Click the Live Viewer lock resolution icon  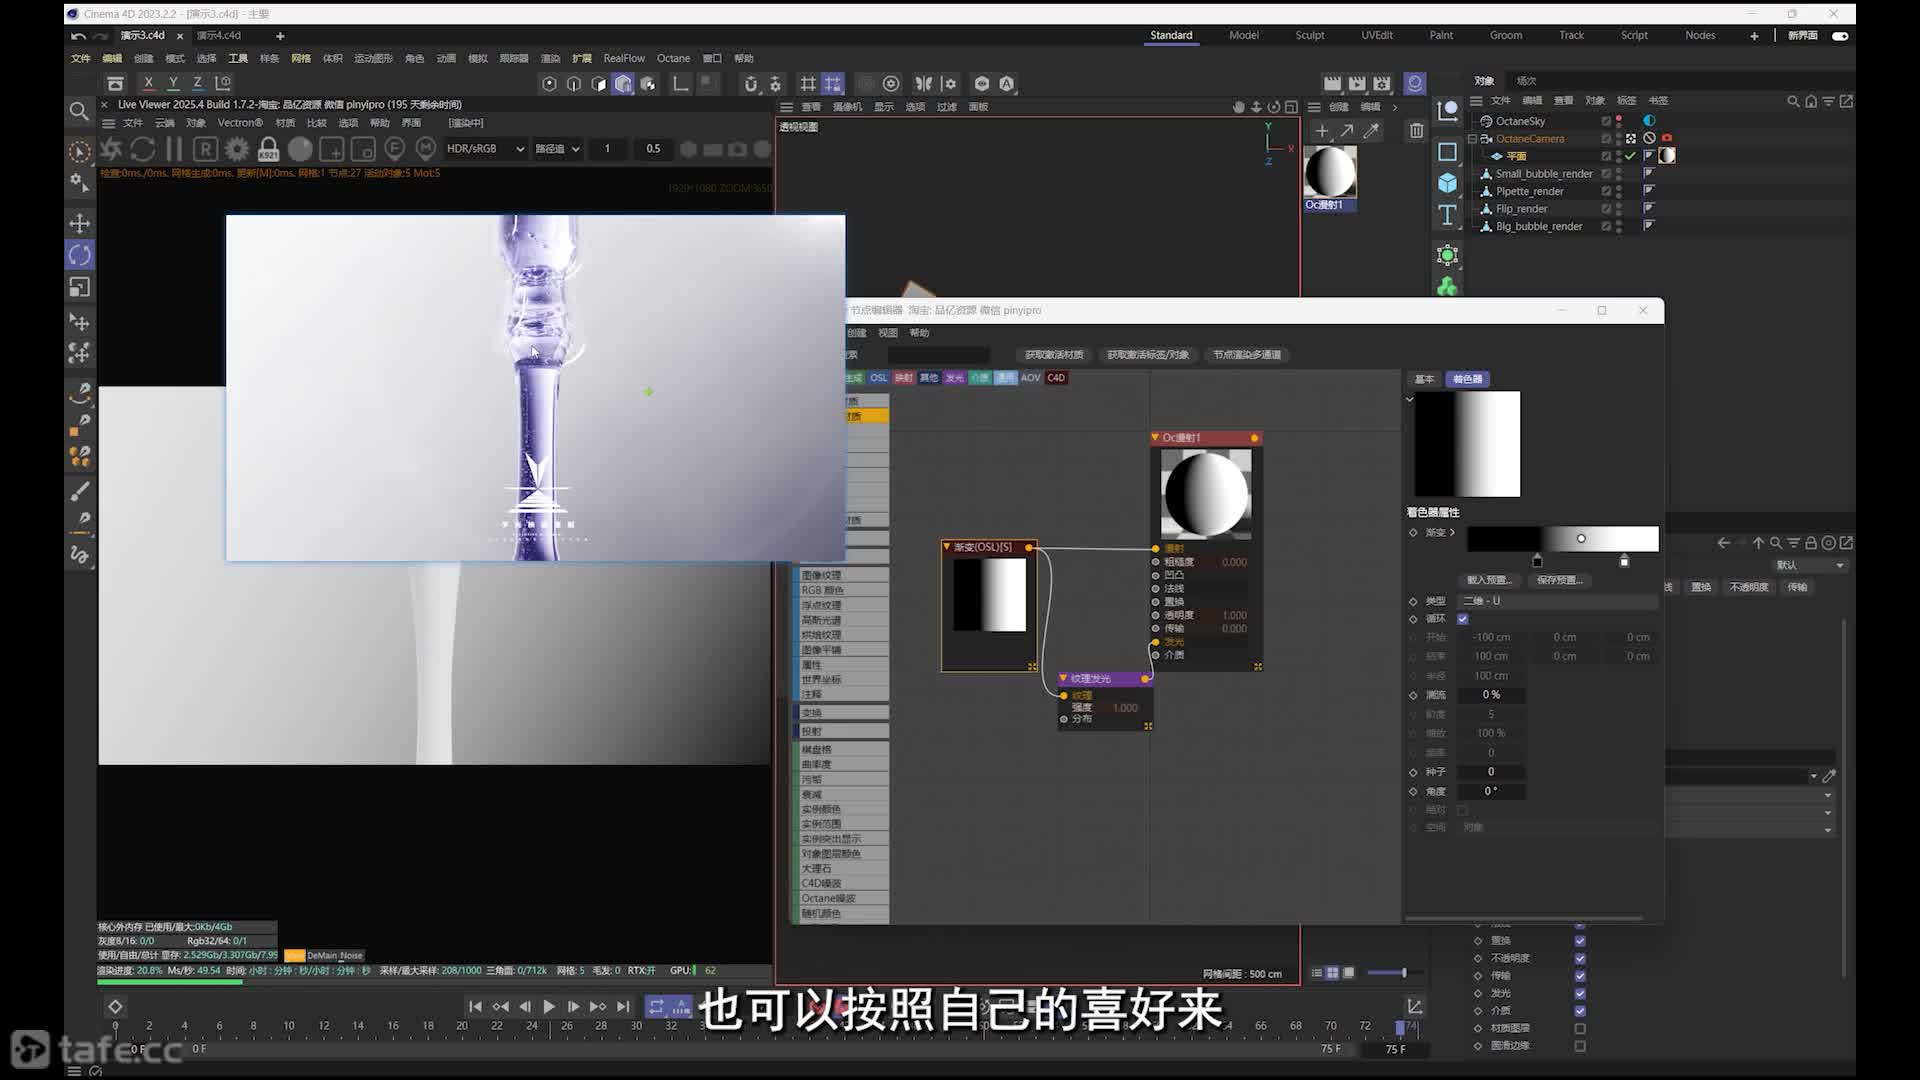click(x=268, y=149)
